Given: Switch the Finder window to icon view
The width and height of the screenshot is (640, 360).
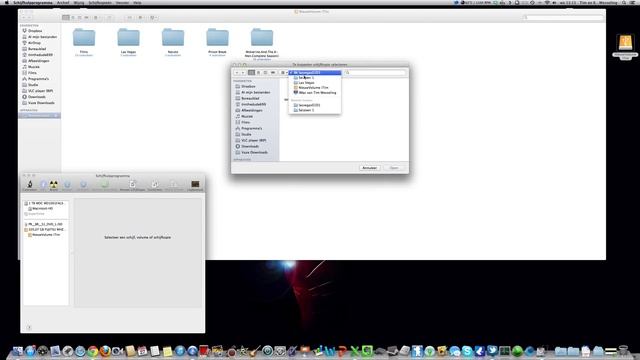Looking at the screenshot, I should point(66,18).
